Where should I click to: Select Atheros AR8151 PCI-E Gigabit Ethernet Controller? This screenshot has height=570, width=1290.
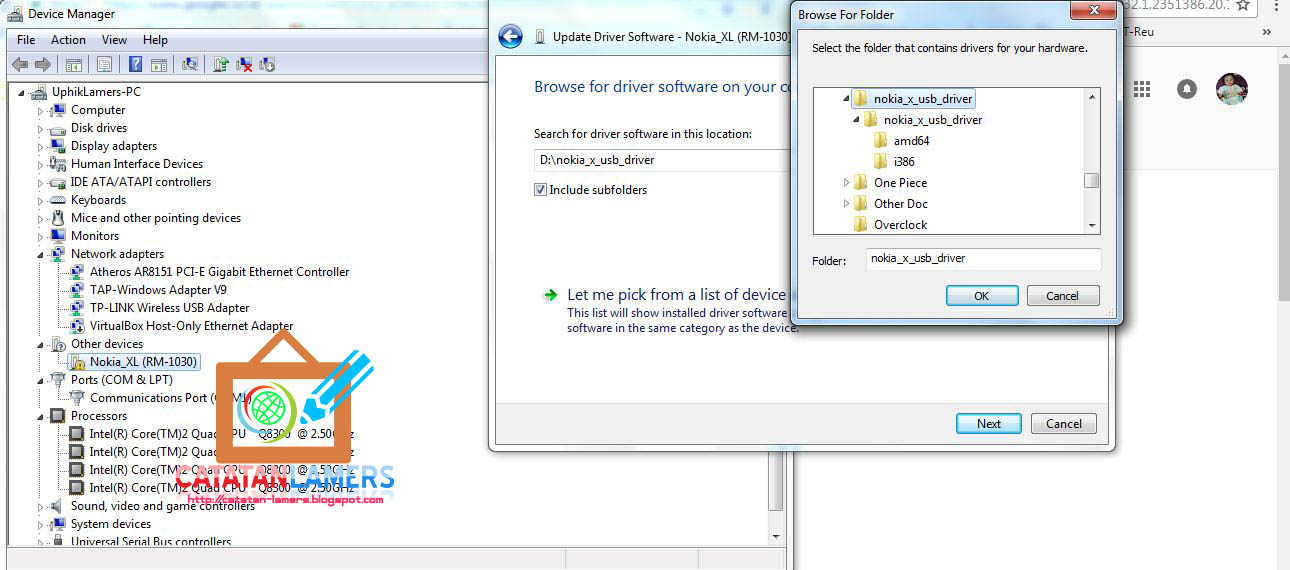(220, 272)
